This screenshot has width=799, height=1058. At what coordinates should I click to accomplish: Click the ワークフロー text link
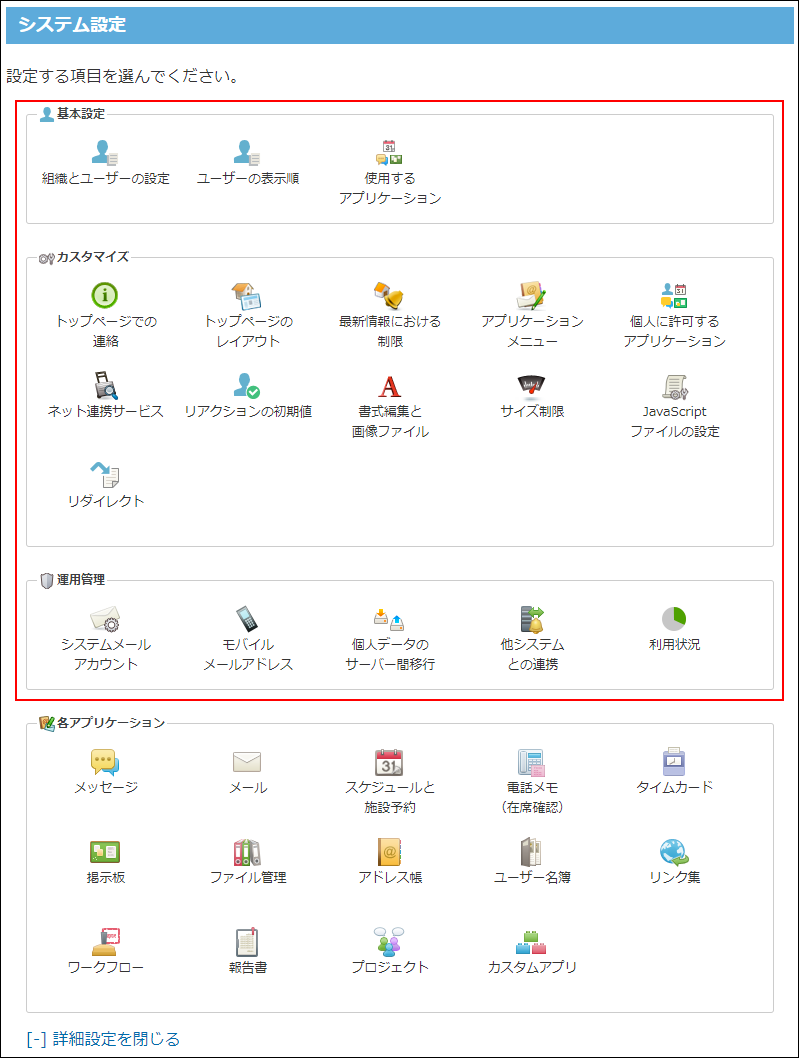[x=105, y=968]
